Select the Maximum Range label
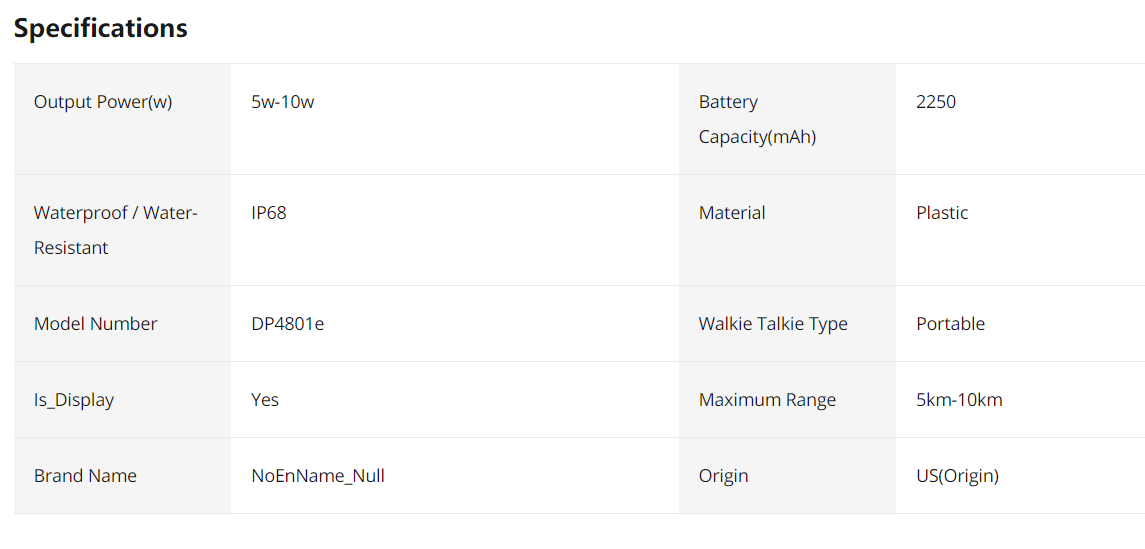 click(767, 400)
